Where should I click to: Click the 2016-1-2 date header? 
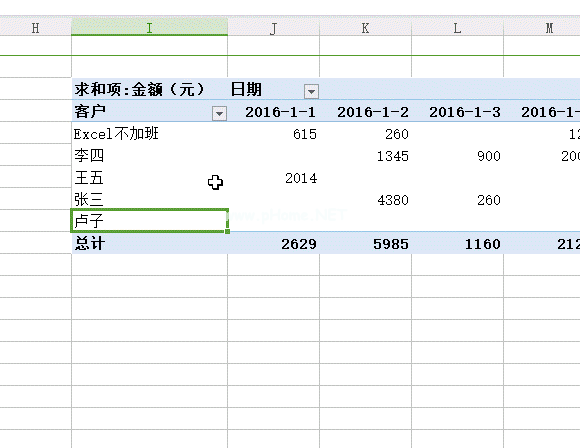pos(372,112)
